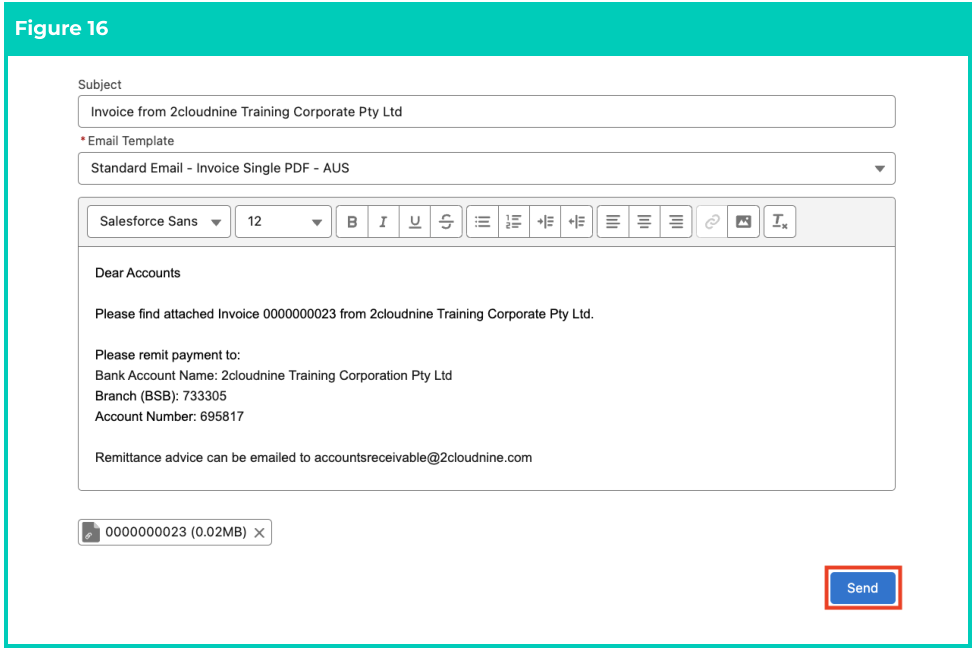Click the 'Please find attached Invoice' line
This screenshot has height=652, width=976.
(344, 314)
